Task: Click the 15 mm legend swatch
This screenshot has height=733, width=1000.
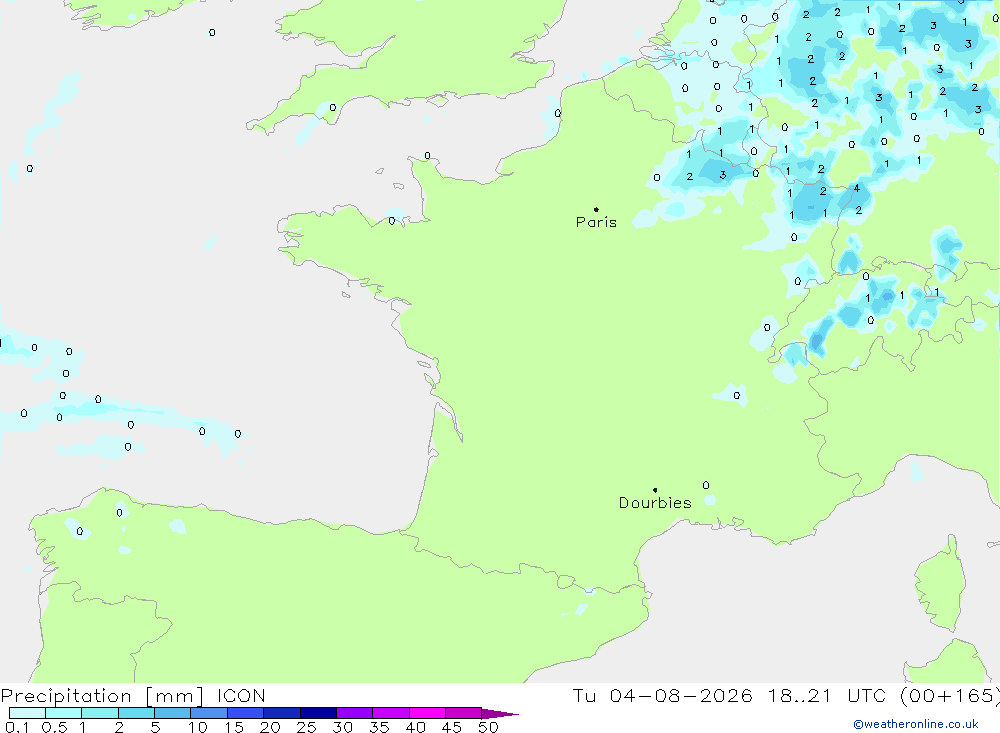Action: pos(246,713)
